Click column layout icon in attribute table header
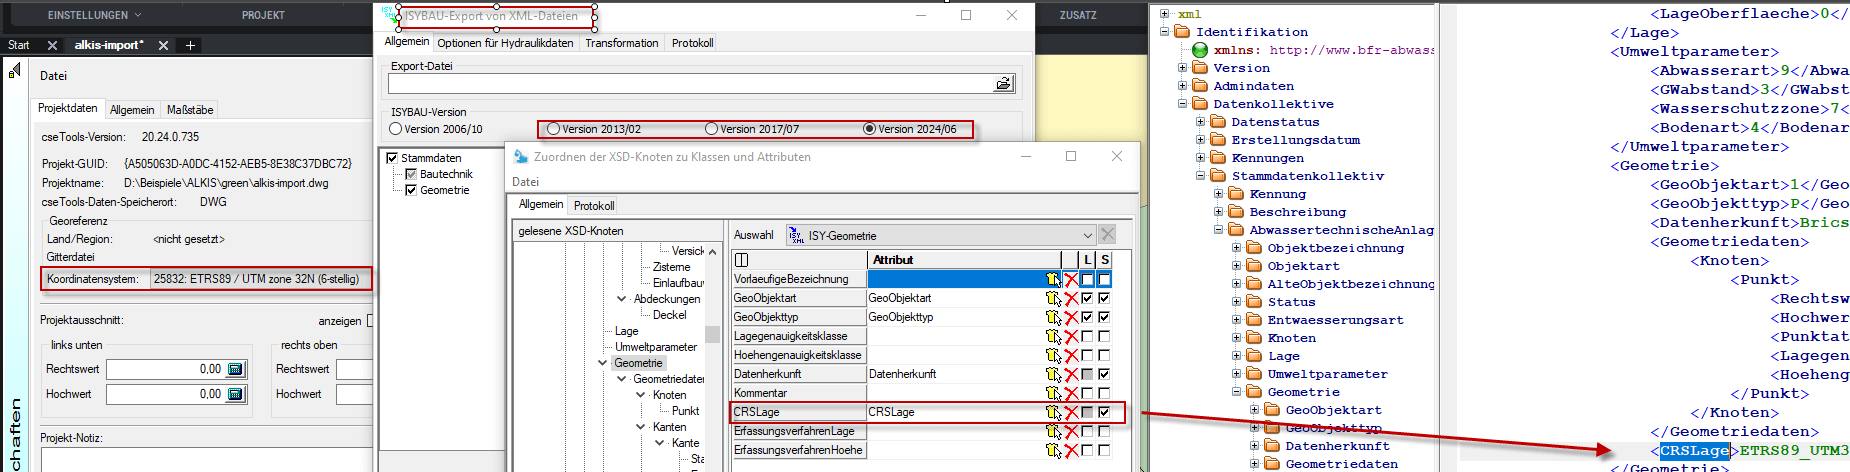 742,260
